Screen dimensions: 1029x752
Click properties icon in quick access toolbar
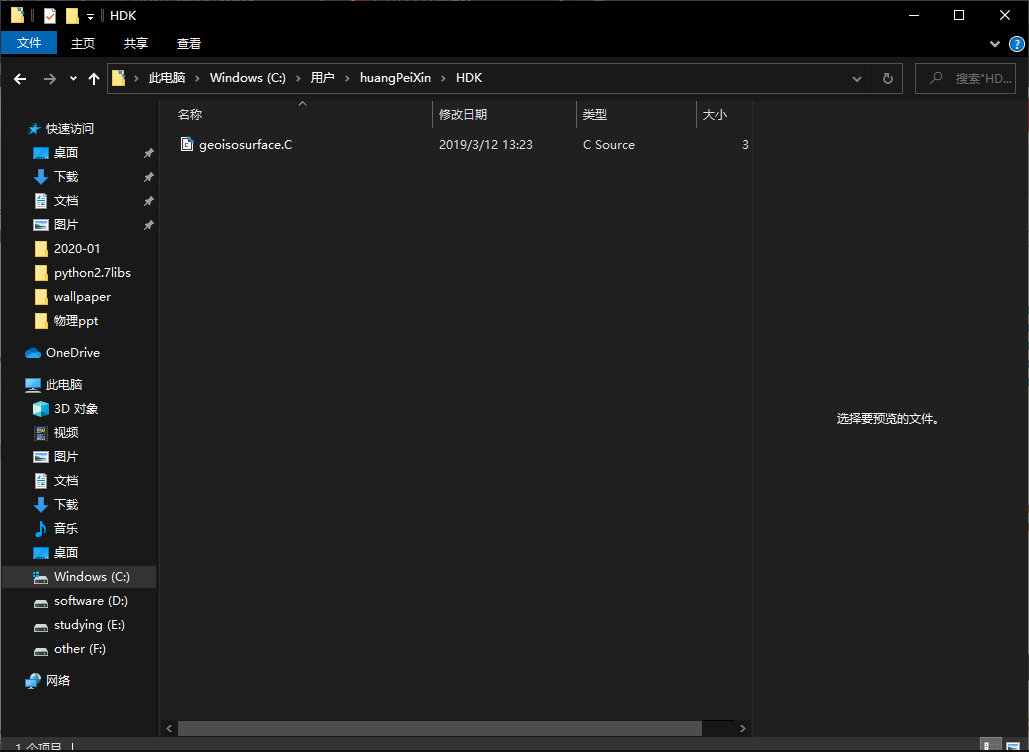click(x=50, y=16)
